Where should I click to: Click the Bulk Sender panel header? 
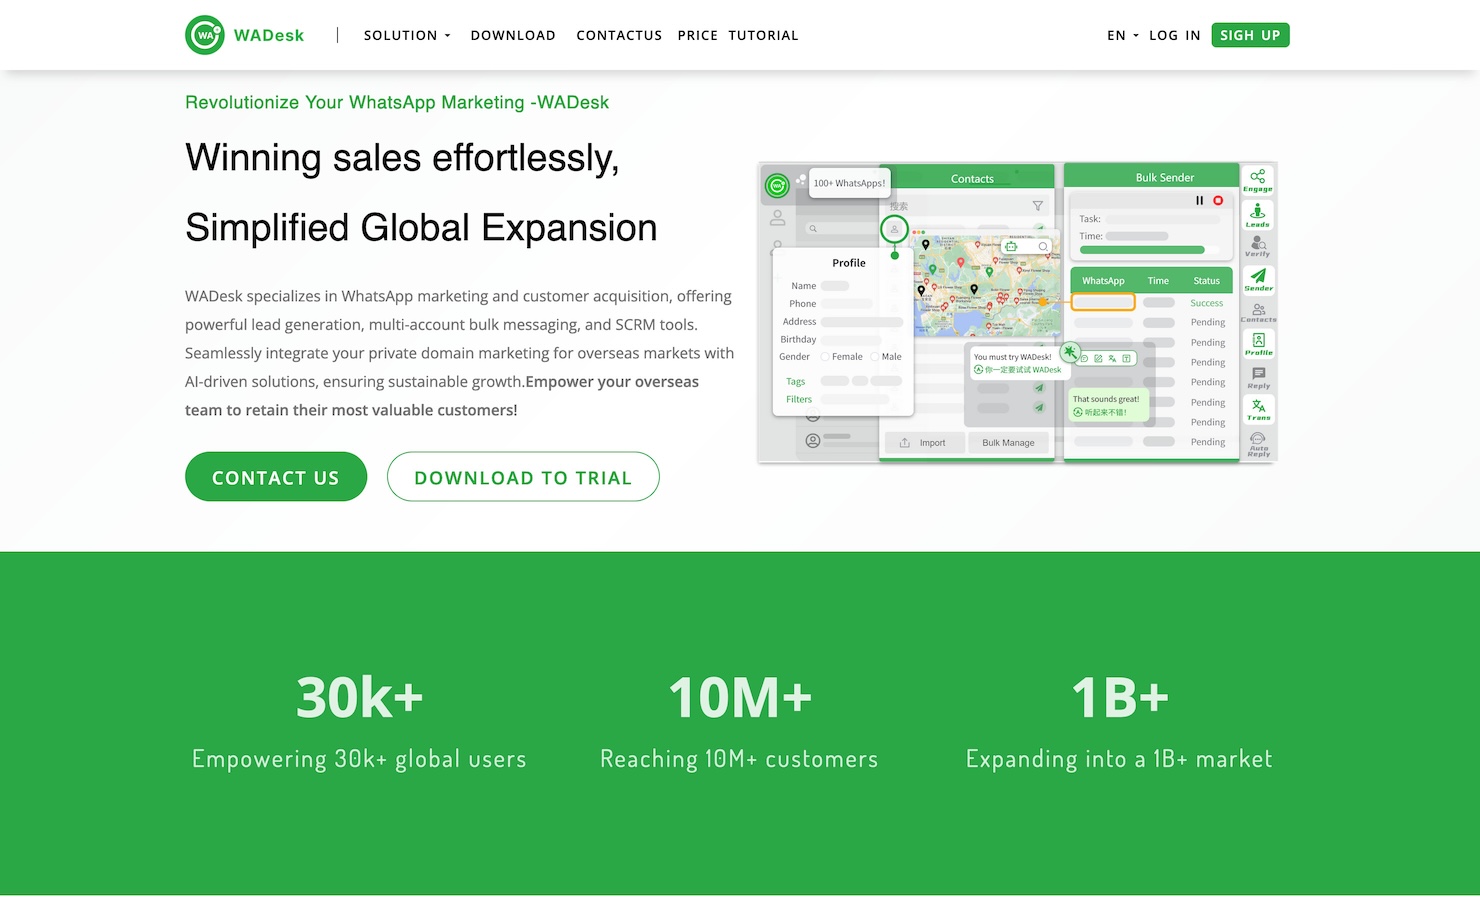coord(1151,176)
